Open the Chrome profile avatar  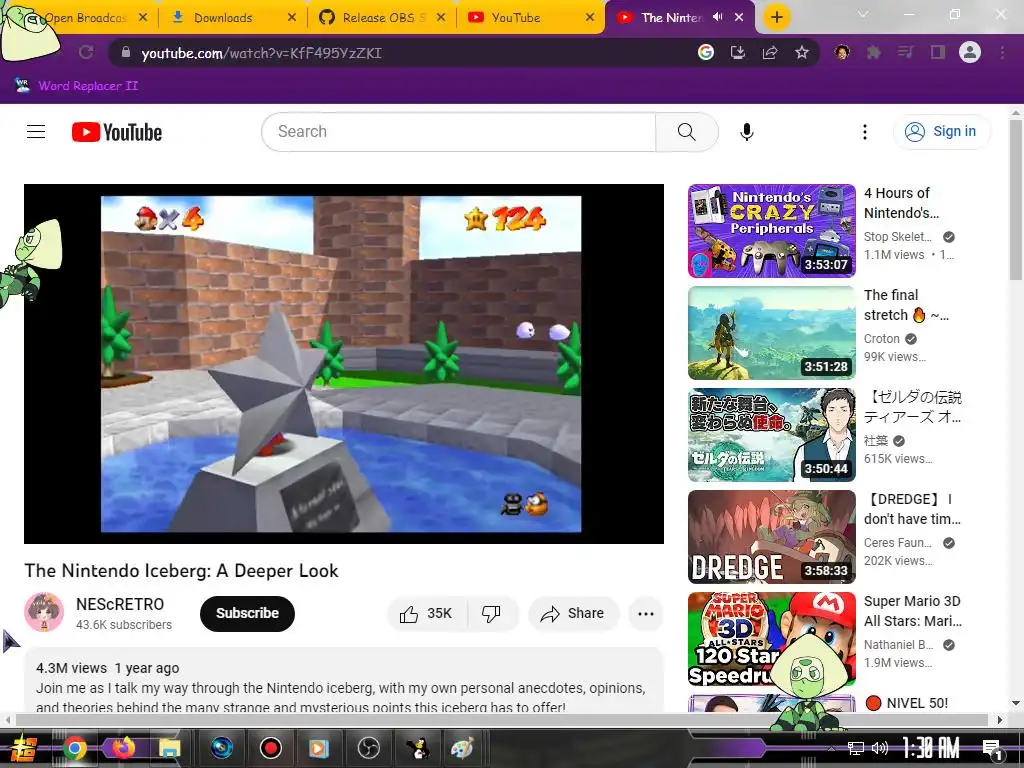[x=970, y=52]
